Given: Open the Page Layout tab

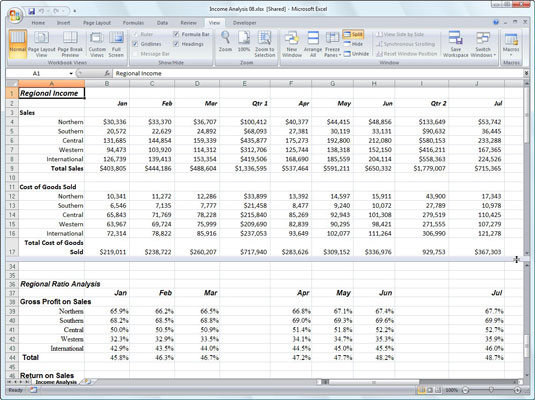Looking at the screenshot, I should click(x=97, y=23).
